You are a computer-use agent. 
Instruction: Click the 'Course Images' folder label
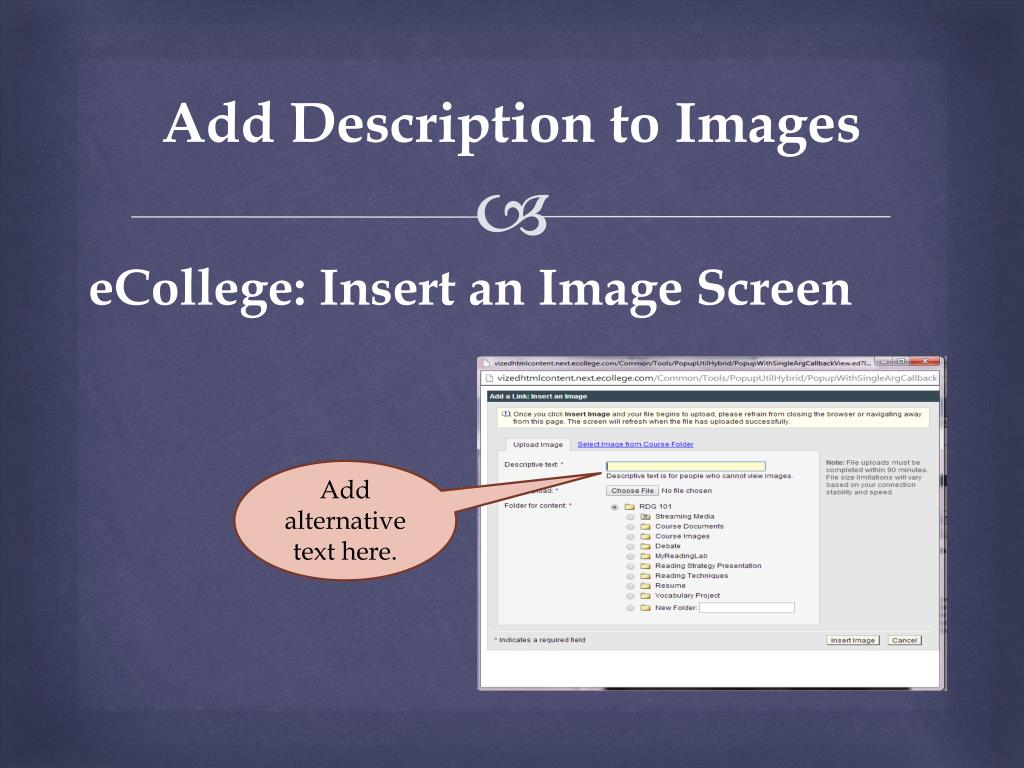click(682, 536)
